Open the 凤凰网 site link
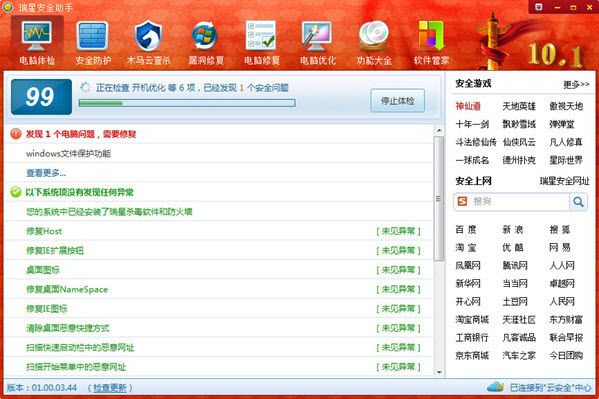Viewport: 599px width, 399px height. click(x=468, y=265)
